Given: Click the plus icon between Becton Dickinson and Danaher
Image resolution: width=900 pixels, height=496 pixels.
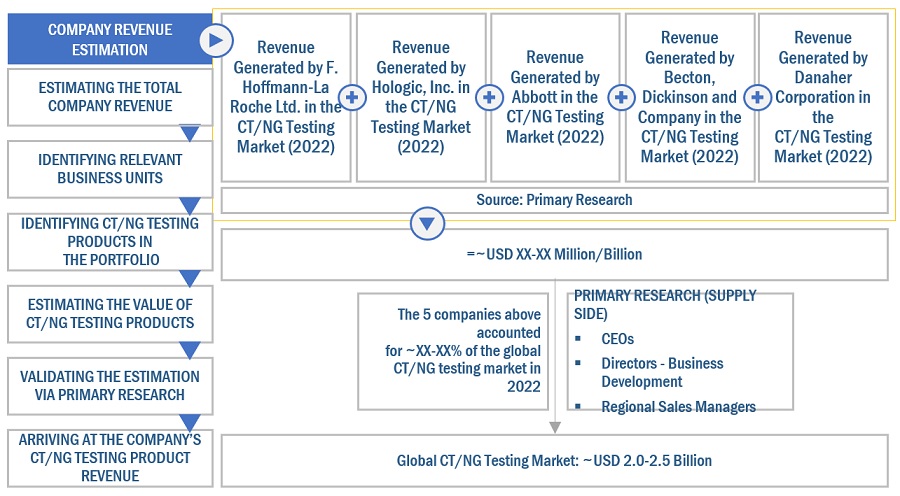Looking at the screenshot, I should point(758,97).
